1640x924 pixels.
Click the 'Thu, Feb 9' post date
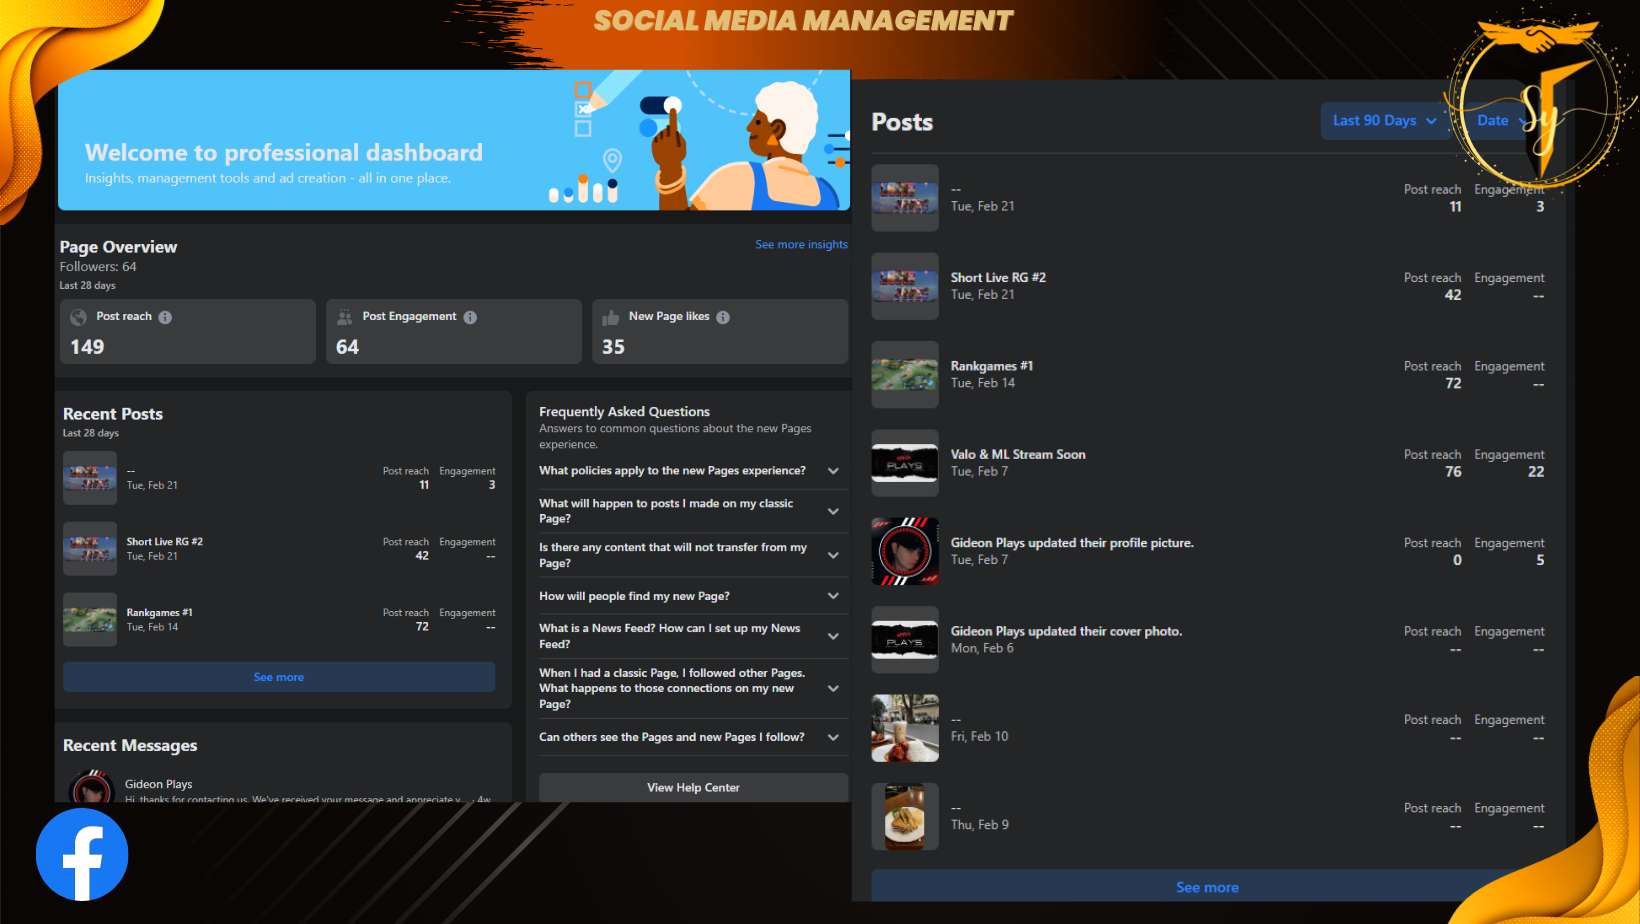(980, 825)
